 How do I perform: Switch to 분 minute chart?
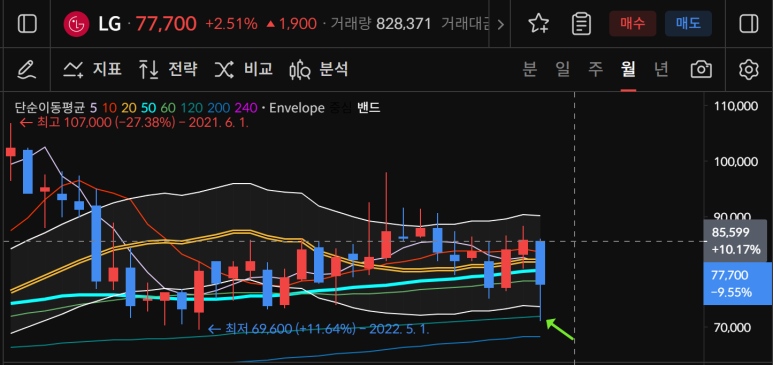click(529, 70)
